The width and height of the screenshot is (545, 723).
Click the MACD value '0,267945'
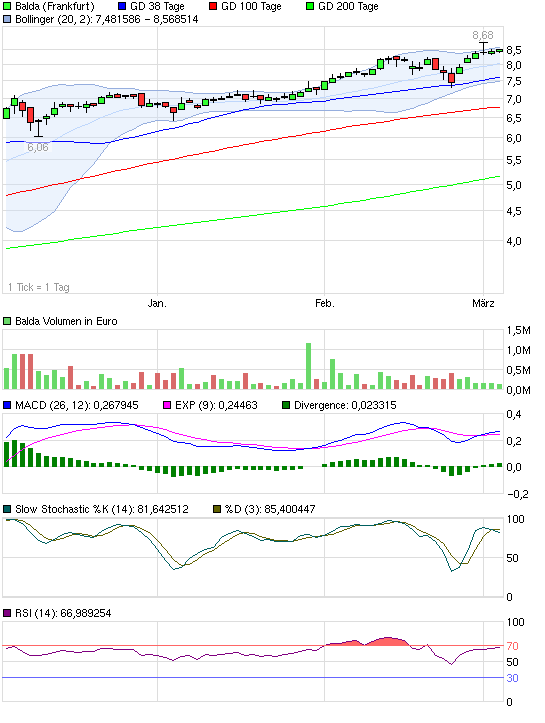pyautogui.click(x=116, y=405)
